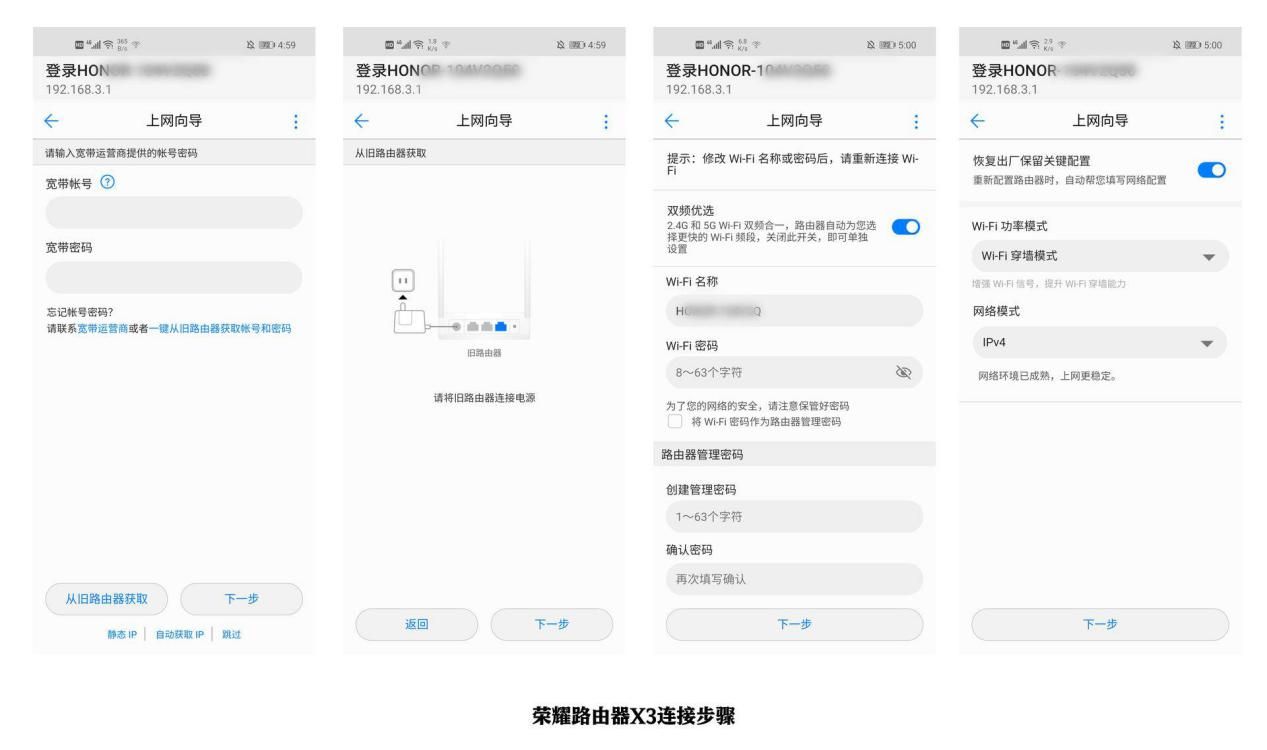Image resolution: width=1267 pixels, height=750 pixels.
Task: Tap the 从旧路由器获取 button
Action: point(107,599)
